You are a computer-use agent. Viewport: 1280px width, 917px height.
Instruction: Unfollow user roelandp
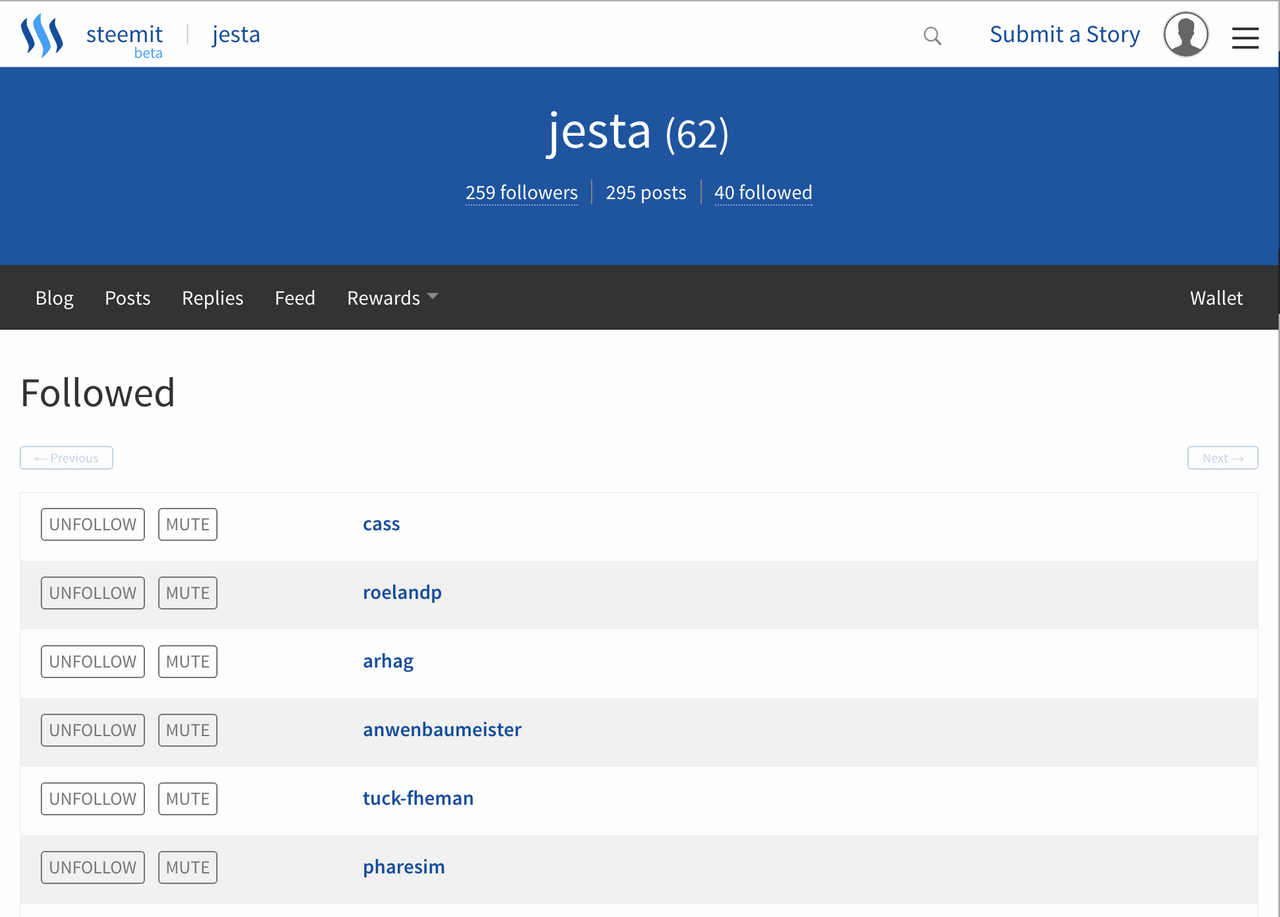pos(93,593)
